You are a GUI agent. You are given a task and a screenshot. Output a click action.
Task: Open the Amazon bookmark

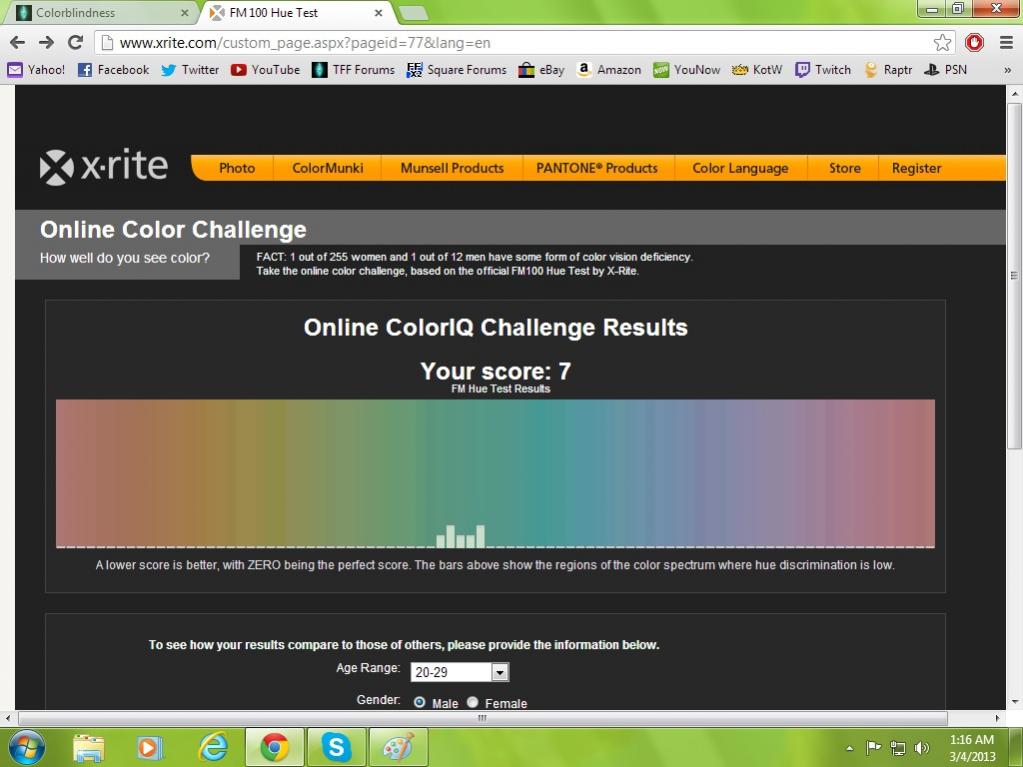pyautogui.click(x=609, y=70)
